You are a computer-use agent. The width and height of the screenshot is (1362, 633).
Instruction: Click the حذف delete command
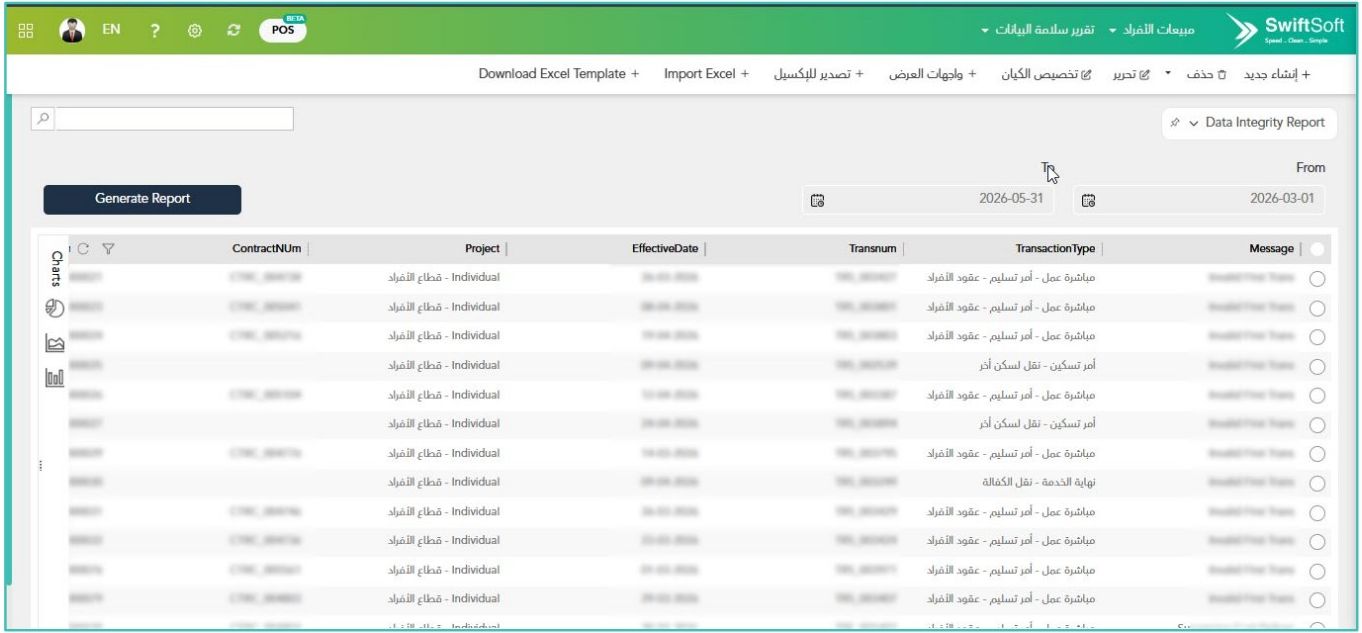1208,75
